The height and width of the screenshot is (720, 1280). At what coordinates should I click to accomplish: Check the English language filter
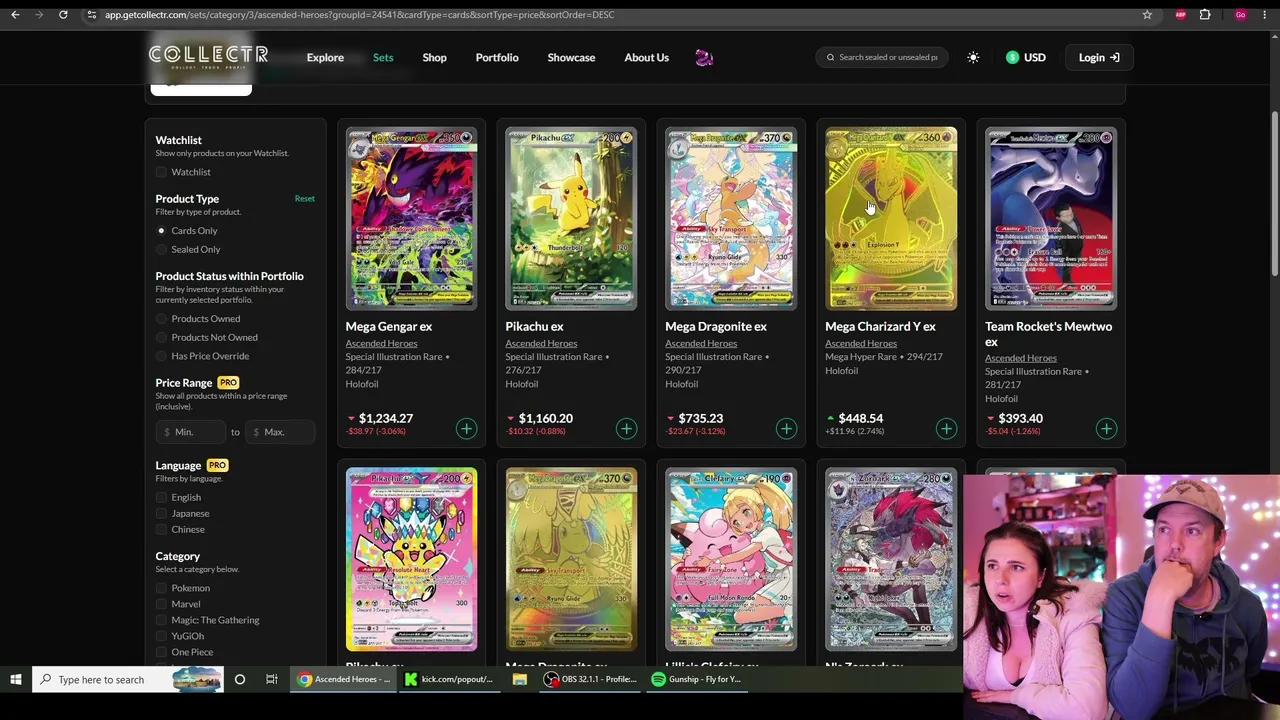click(x=161, y=498)
